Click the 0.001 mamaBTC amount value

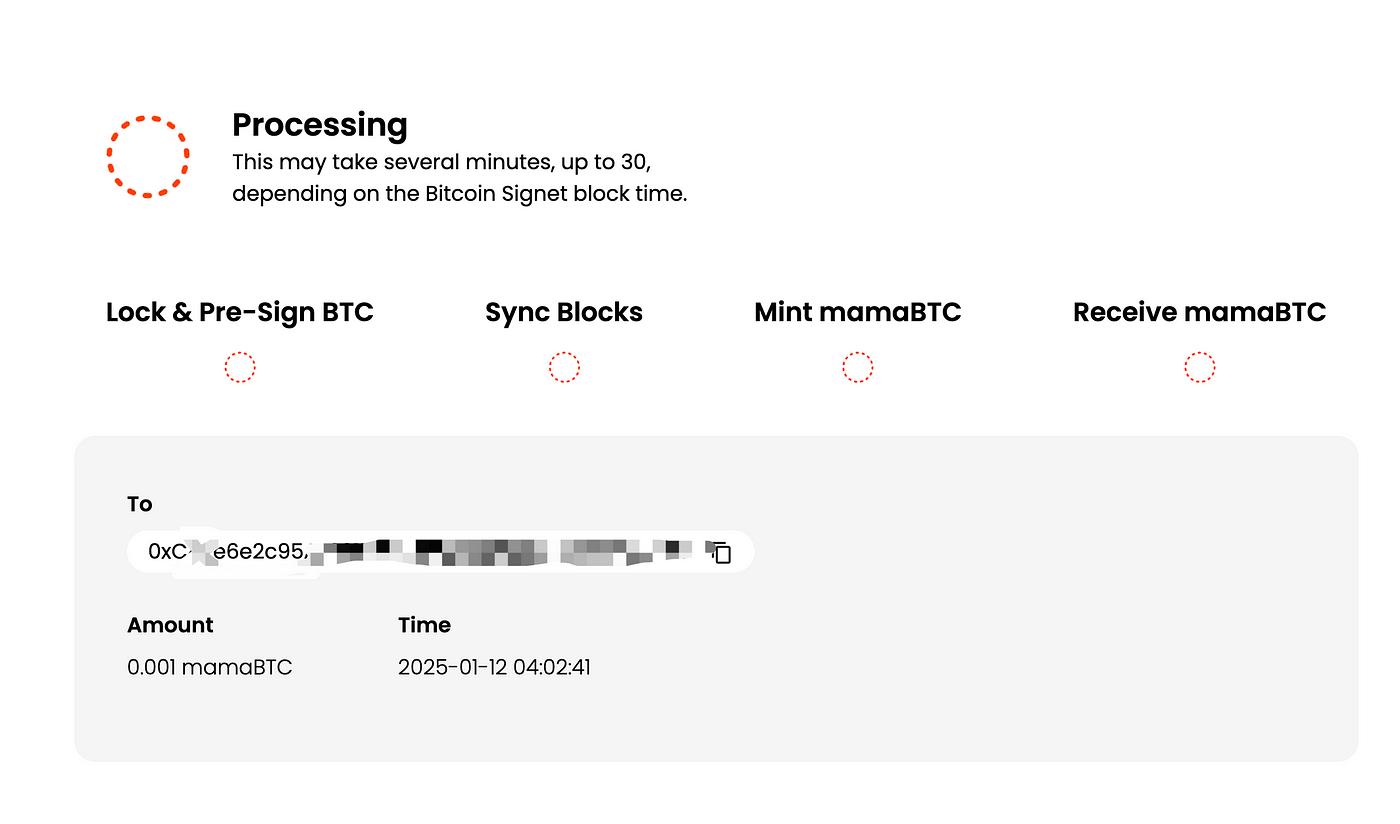(210, 667)
